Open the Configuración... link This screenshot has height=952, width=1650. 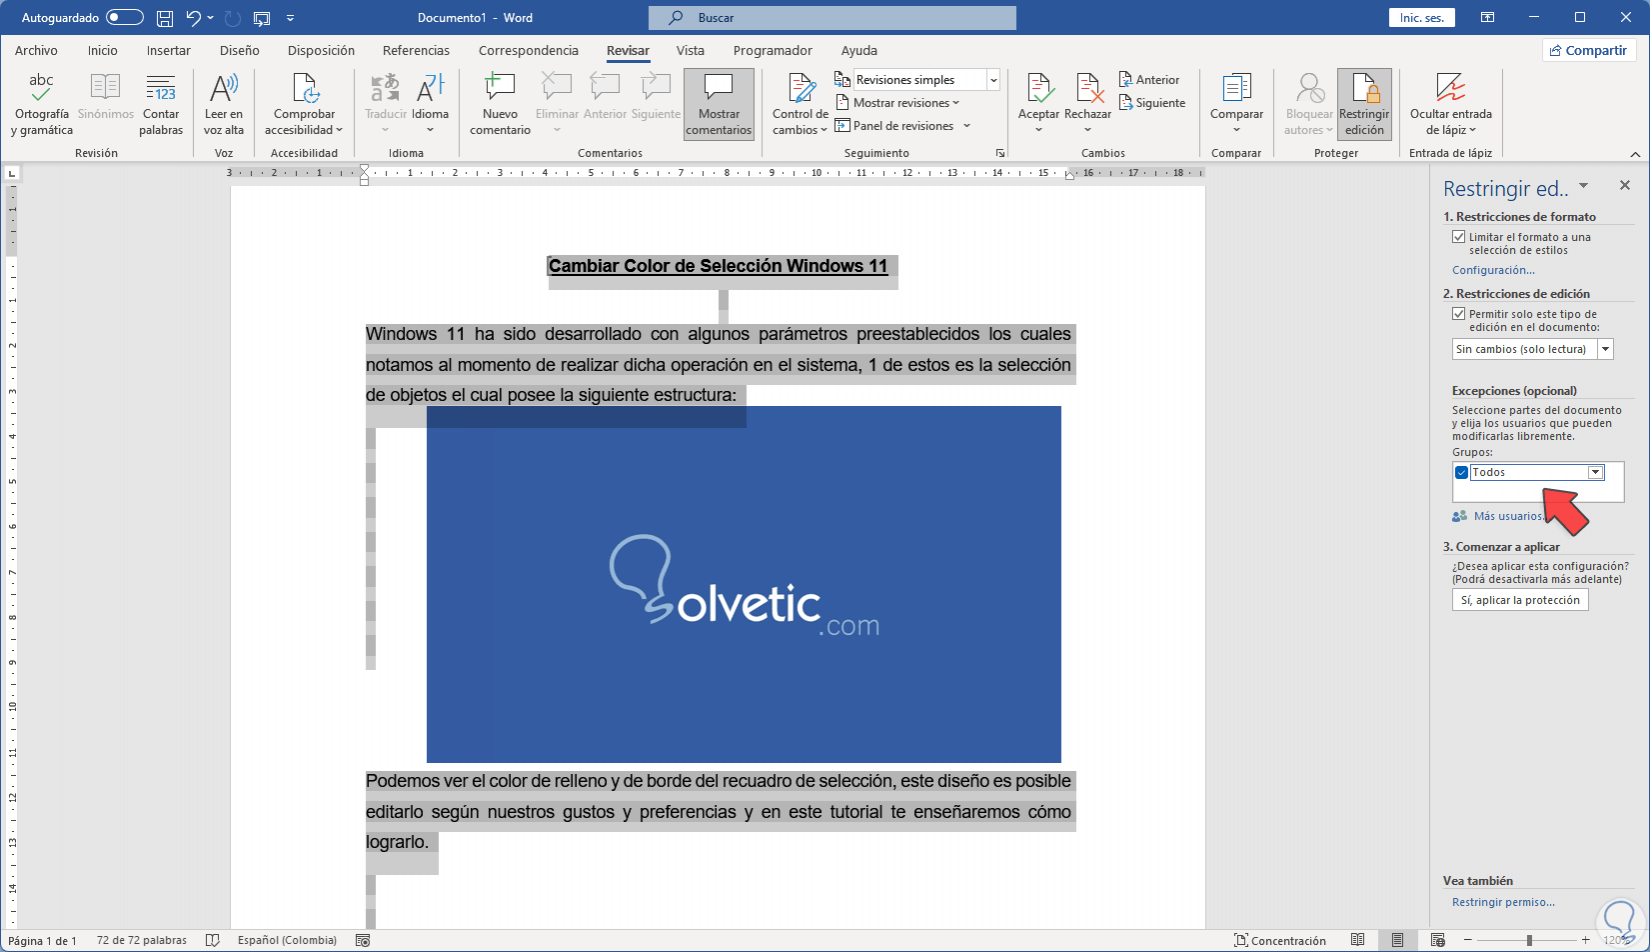1493,270
